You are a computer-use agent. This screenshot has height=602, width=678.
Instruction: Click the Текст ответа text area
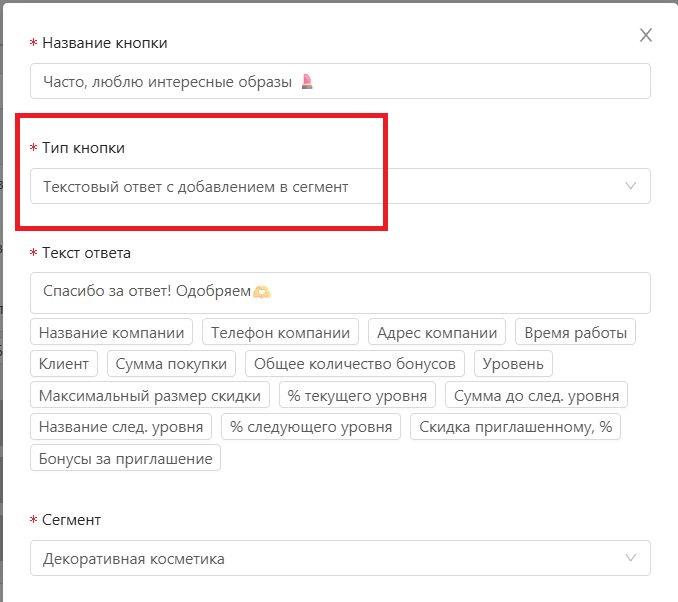coord(340,293)
